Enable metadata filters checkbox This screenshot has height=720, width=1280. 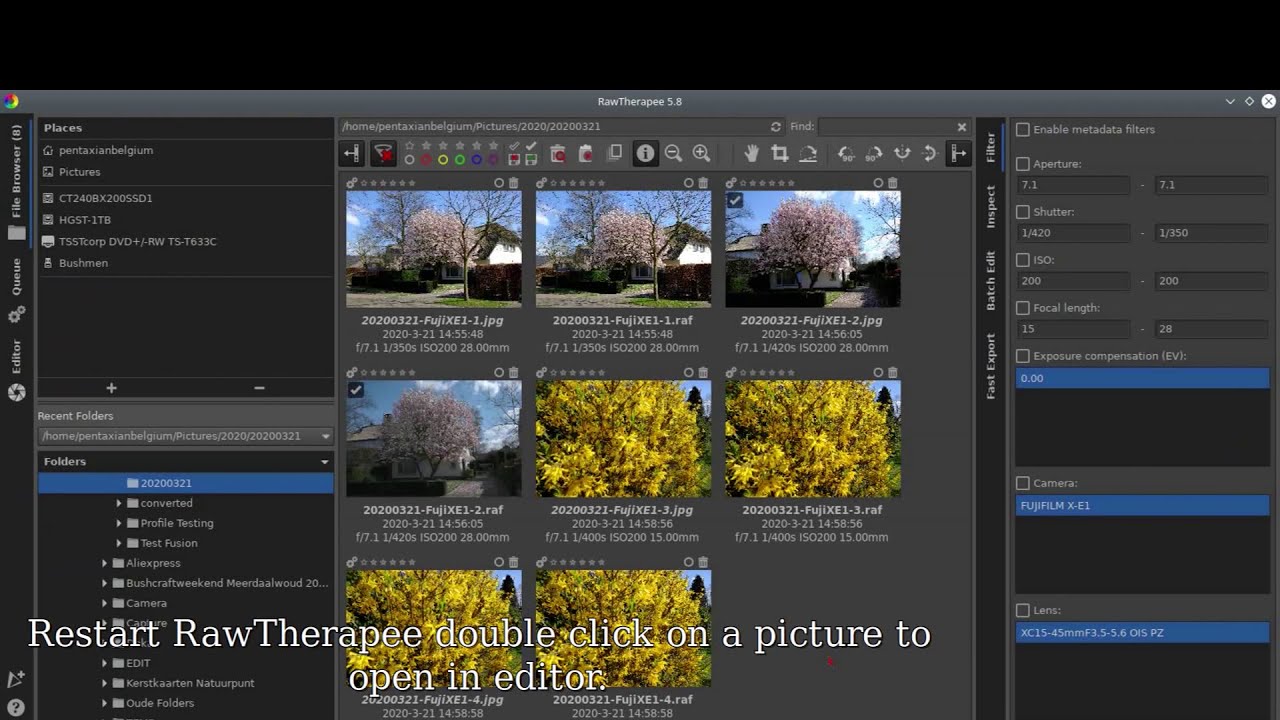click(1023, 129)
